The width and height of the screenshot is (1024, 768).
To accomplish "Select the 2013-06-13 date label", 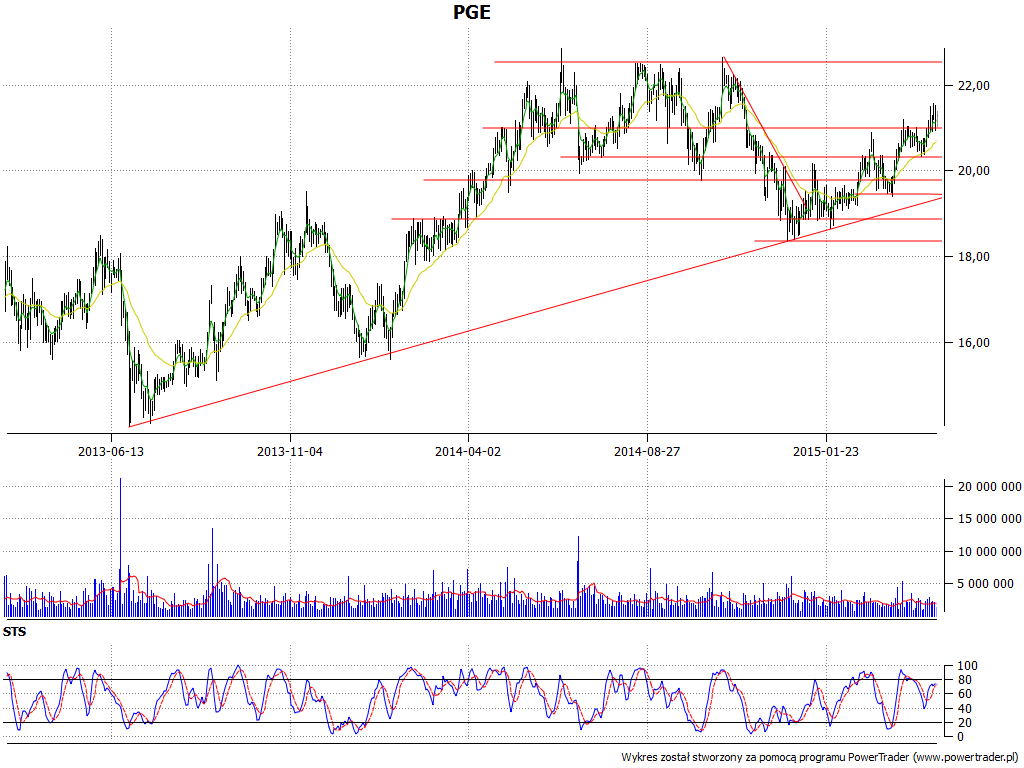I will click(x=111, y=451).
